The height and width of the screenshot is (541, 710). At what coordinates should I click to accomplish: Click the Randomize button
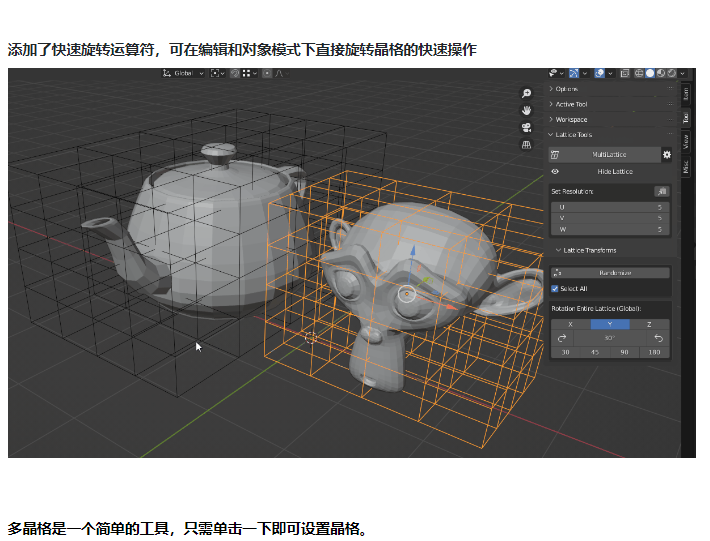(x=610, y=273)
